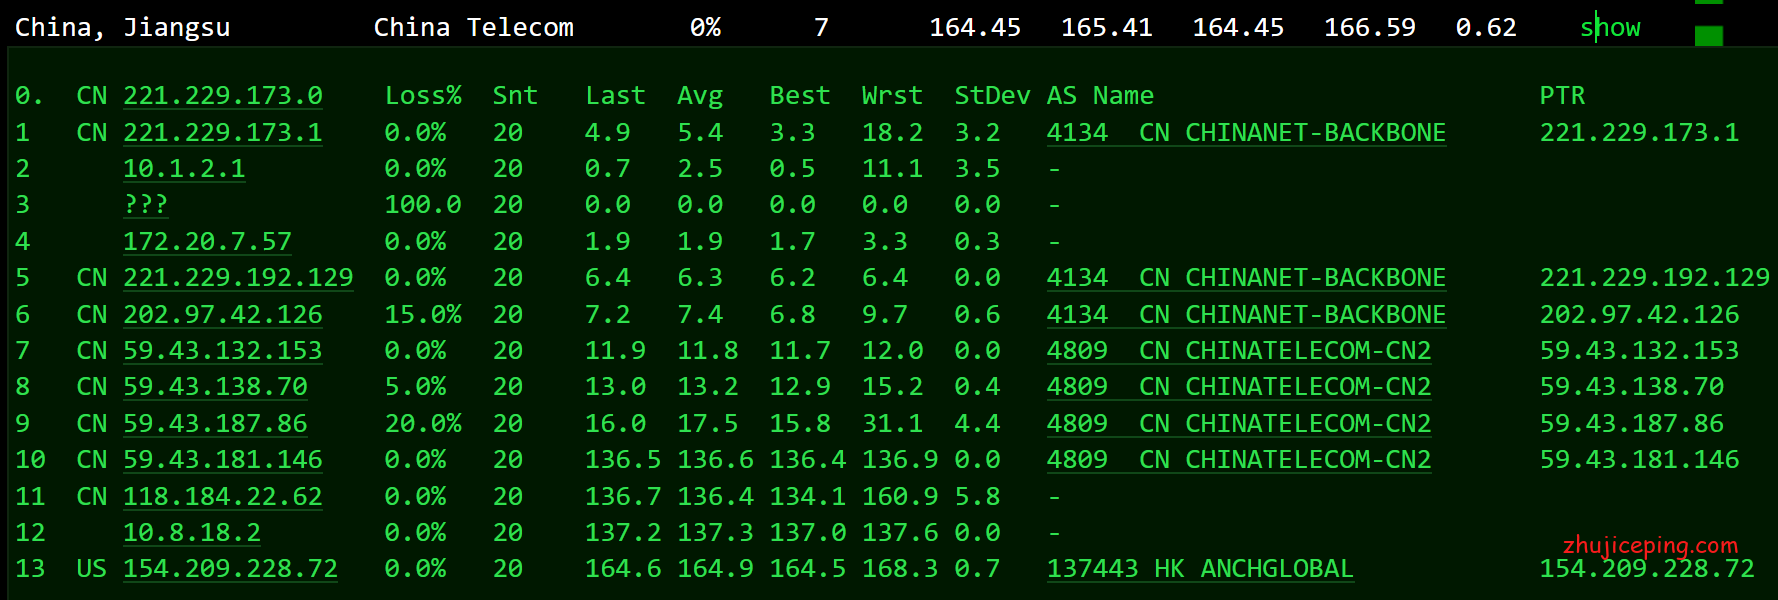
Task: Click underlined 59.43.132.153 link at hop 7
Action: 222,351
